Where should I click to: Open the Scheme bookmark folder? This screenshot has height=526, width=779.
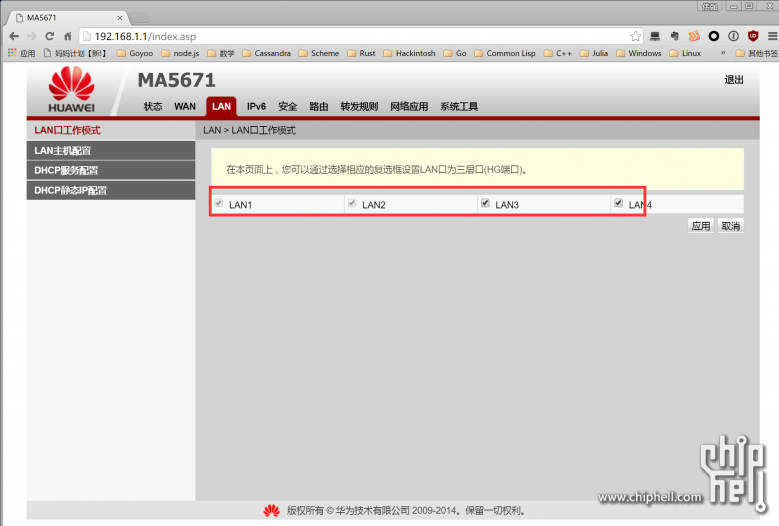click(x=318, y=53)
